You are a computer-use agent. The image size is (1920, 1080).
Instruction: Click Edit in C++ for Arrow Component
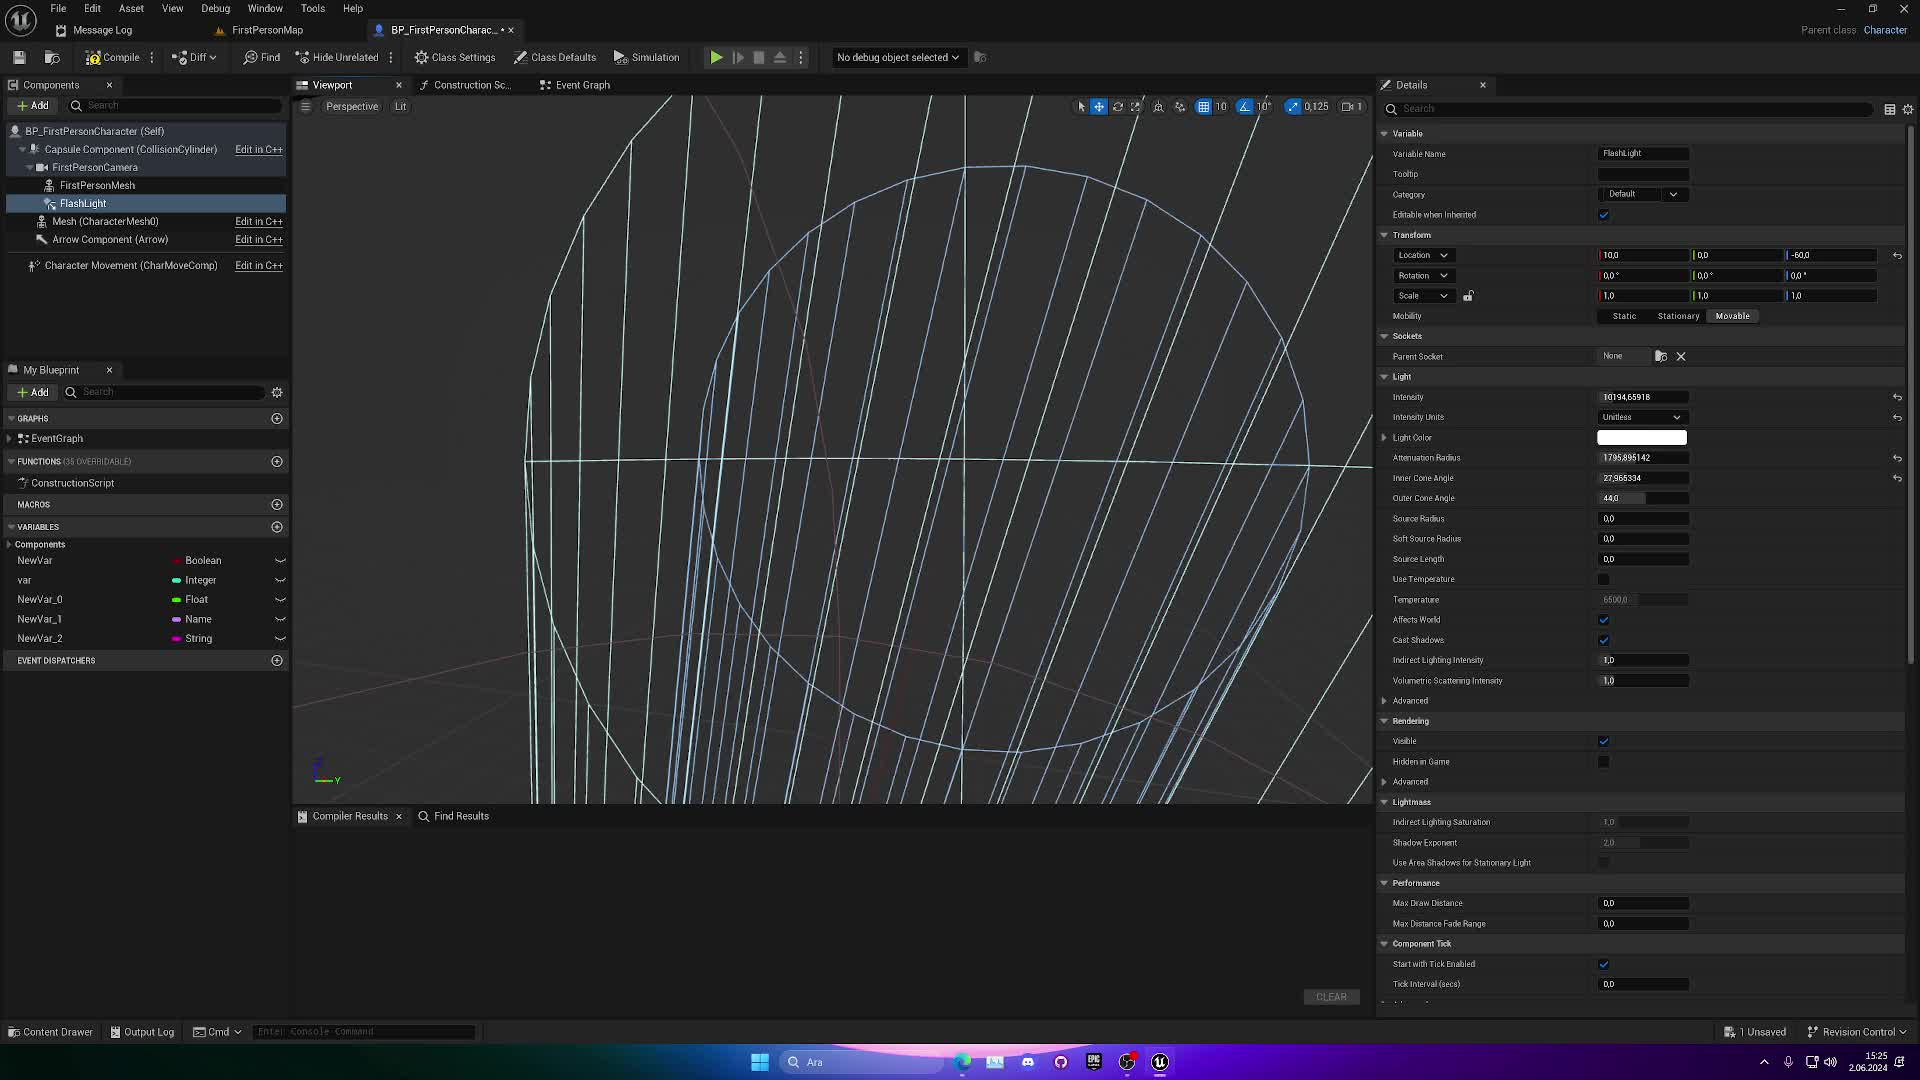pos(258,239)
